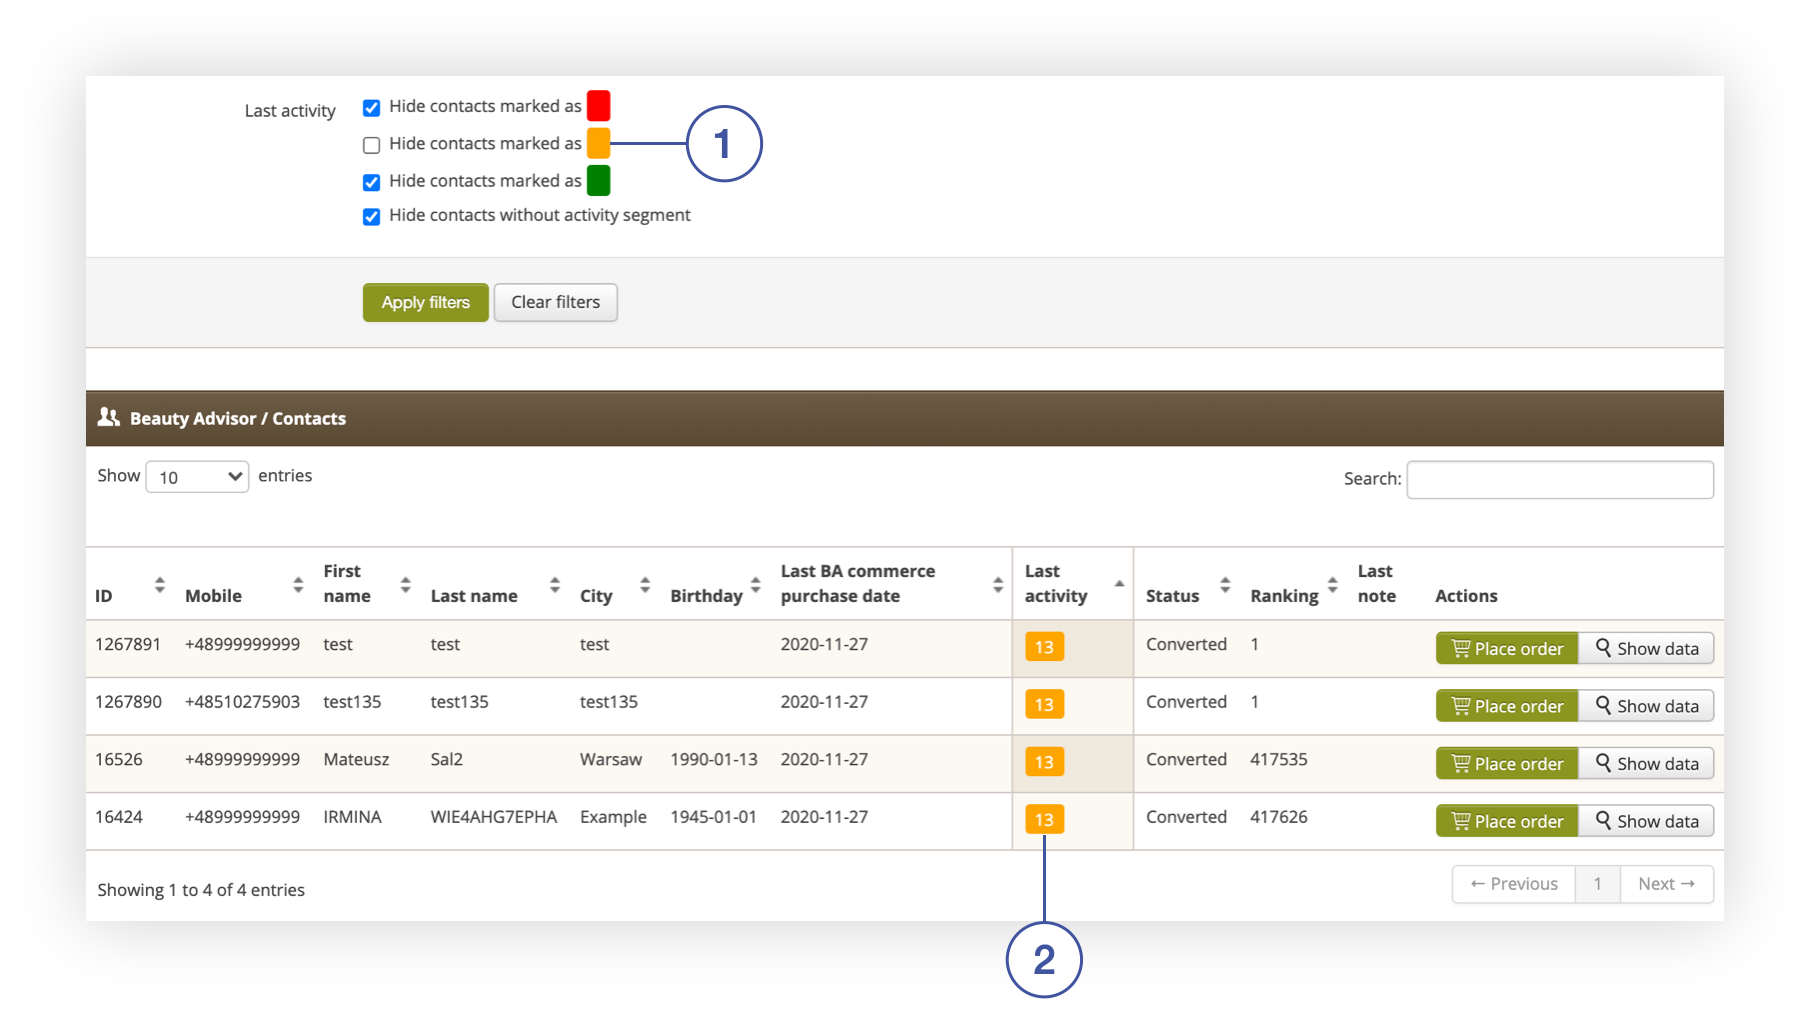Click Last note column header
1816x1013 pixels.
1376,584
